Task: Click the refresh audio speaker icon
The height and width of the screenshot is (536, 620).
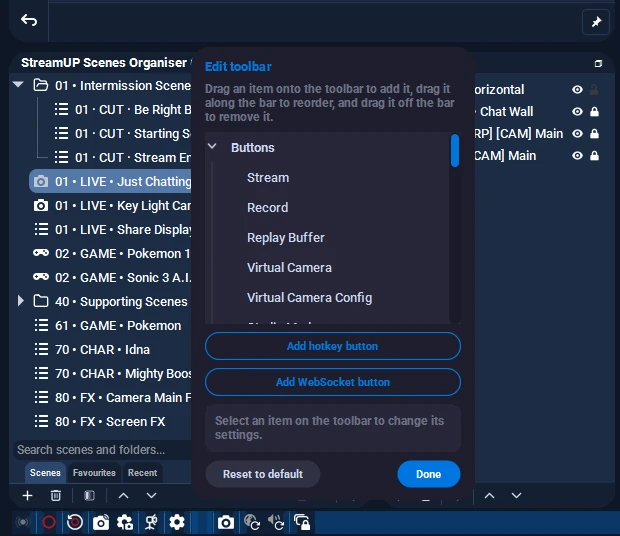Action: tap(276, 523)
